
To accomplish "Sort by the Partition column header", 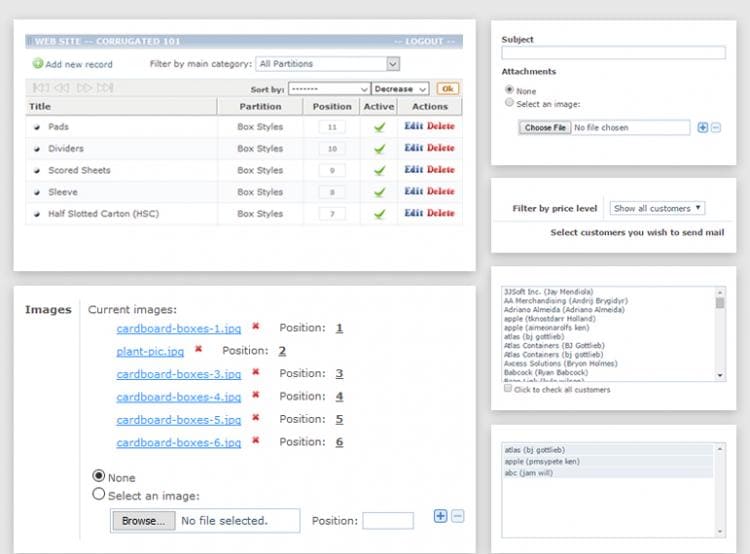I will [x=260, y=106].
